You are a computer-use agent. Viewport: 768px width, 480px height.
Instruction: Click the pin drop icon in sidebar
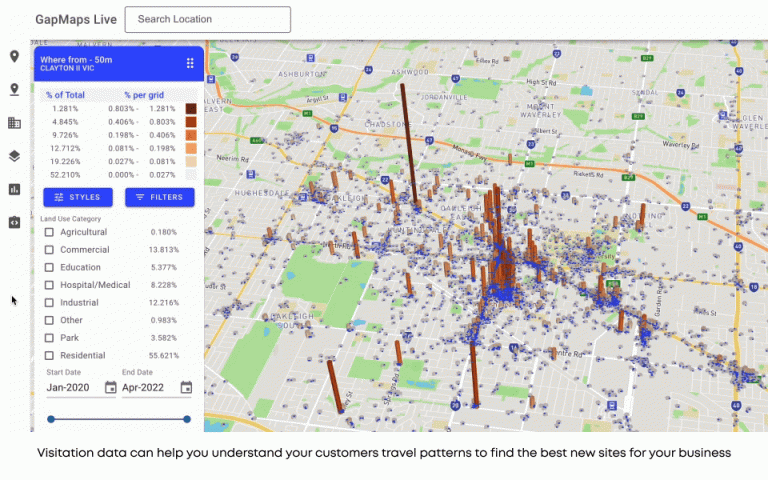[x=14, y=90]
